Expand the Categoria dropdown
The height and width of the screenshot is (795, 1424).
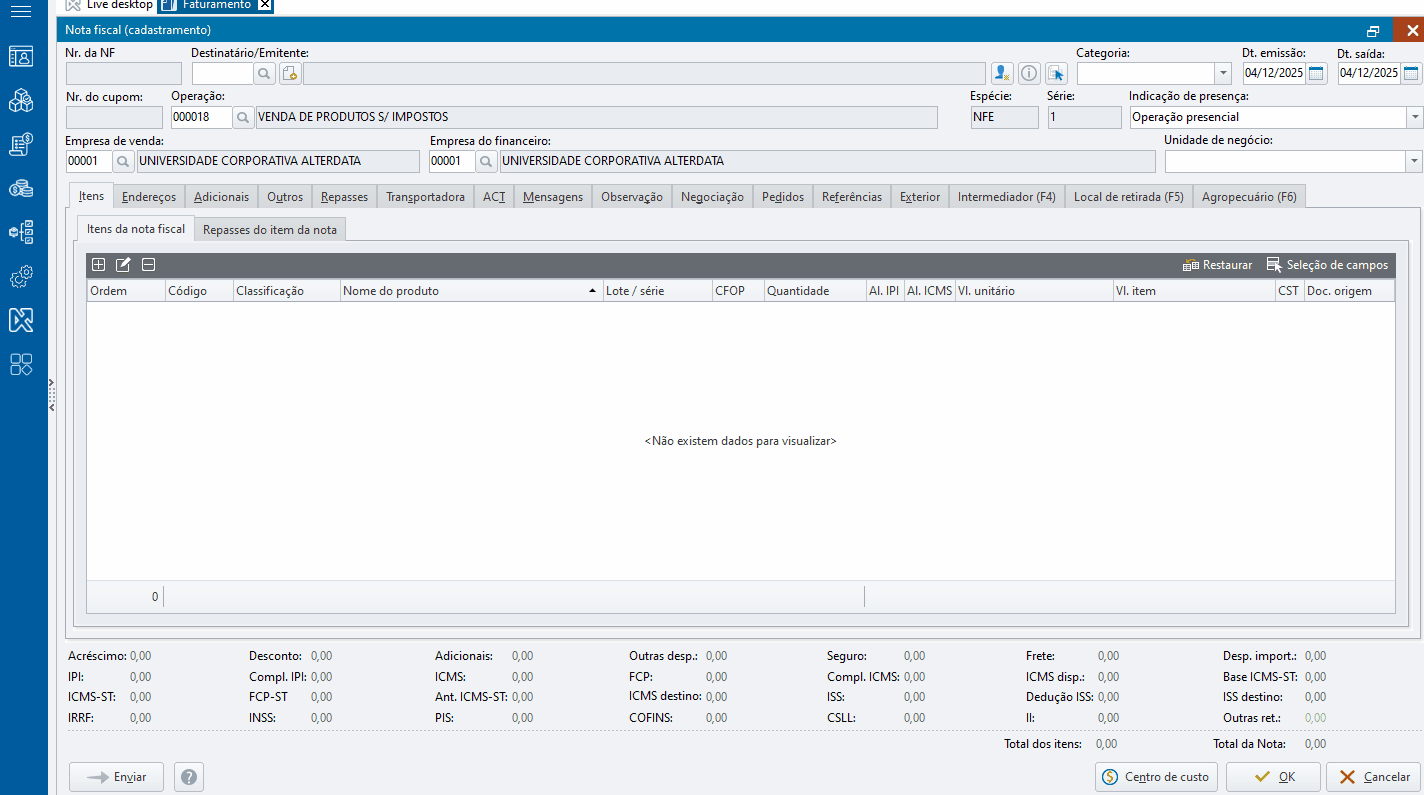coord(1223,73)
